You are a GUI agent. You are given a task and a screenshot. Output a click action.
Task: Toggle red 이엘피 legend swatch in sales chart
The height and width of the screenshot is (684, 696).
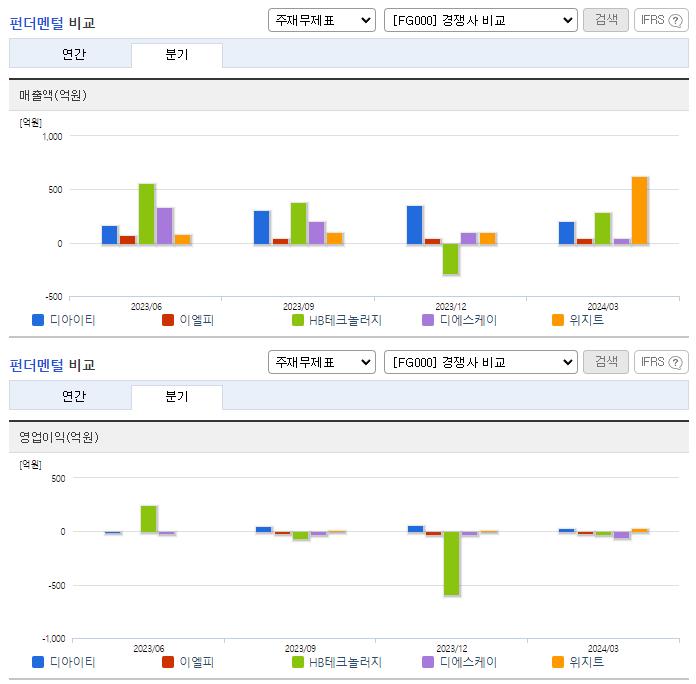(168, 320)
